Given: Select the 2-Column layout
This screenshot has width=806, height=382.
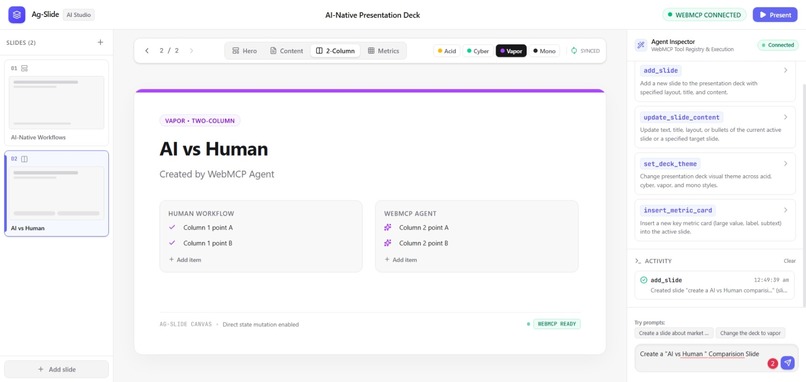Looking at the screenshot, I should click(335, 51).
